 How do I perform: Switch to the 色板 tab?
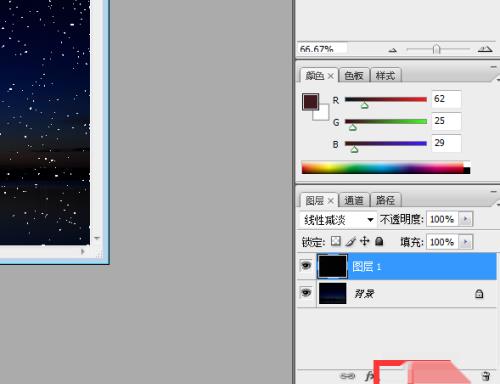354,75
